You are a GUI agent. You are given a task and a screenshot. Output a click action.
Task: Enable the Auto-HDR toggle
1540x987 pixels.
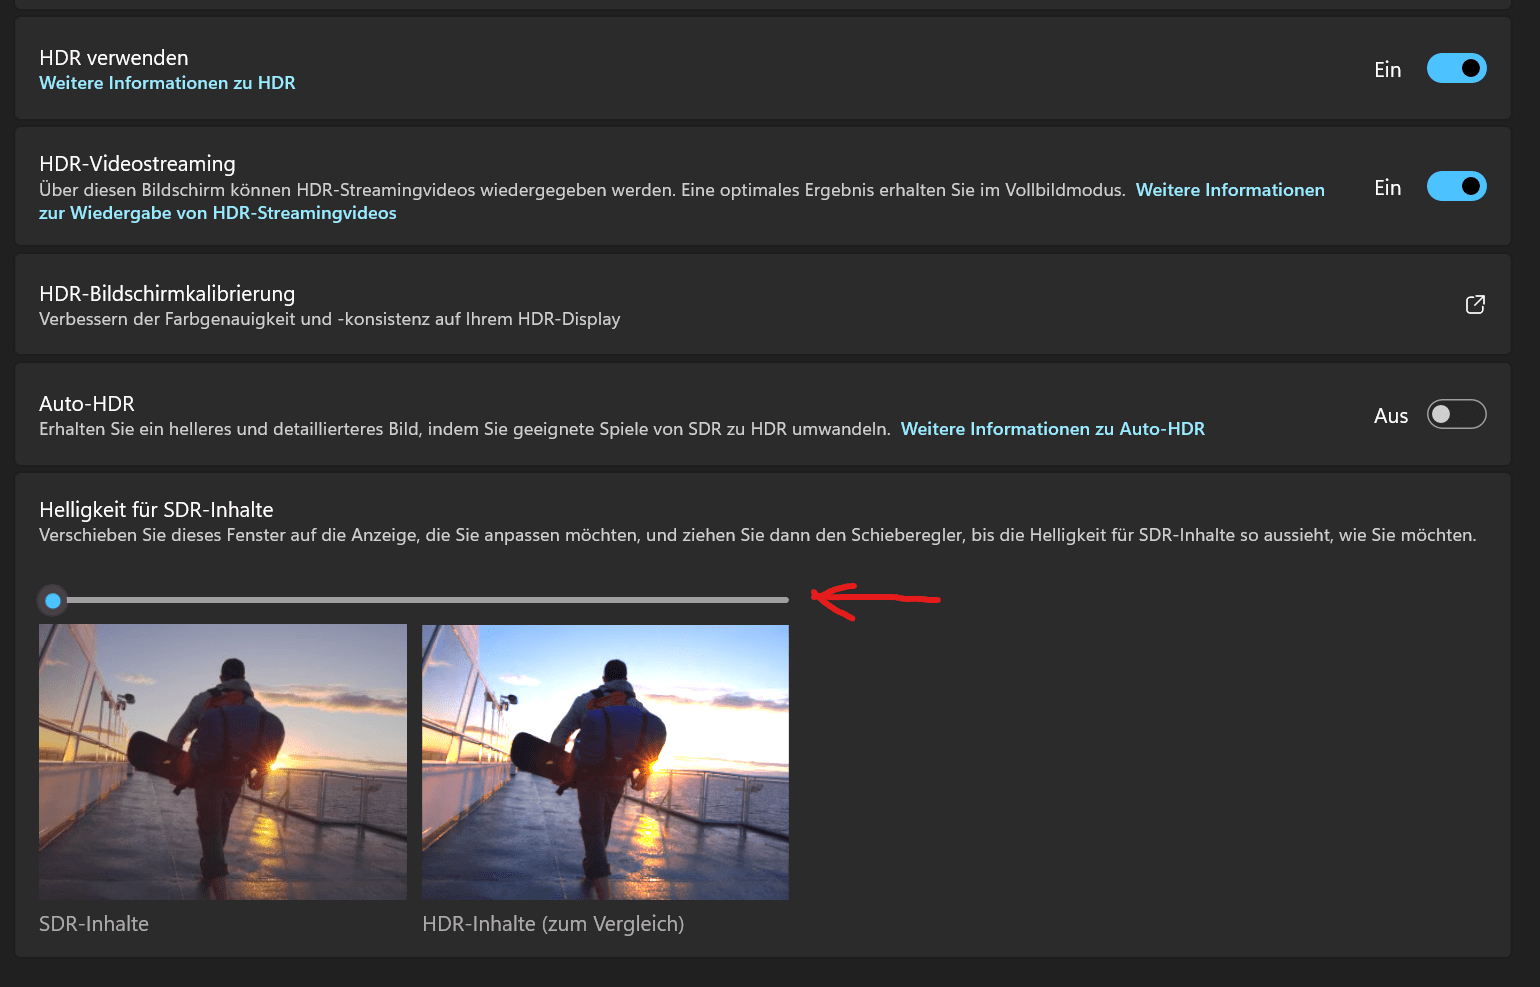[x=1456, y=414]
